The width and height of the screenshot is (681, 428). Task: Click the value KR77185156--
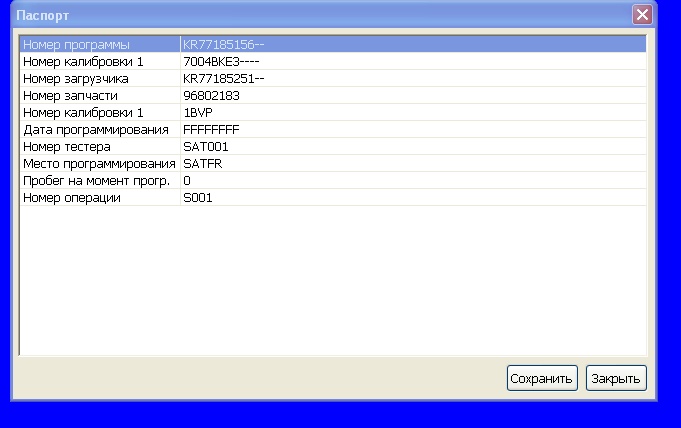click(x=222, y=45)
